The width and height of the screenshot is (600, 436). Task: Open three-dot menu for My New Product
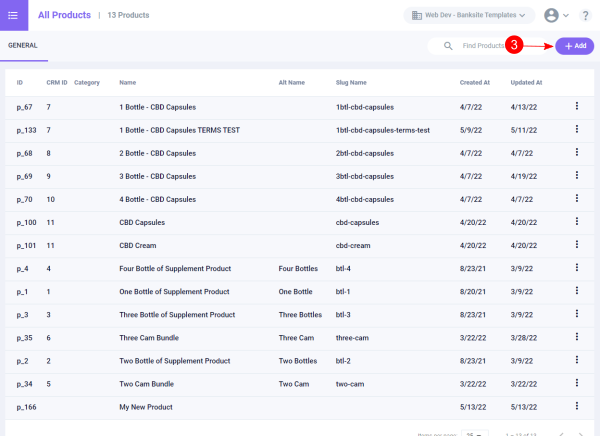pyautogui.click(x=576, y=407)
